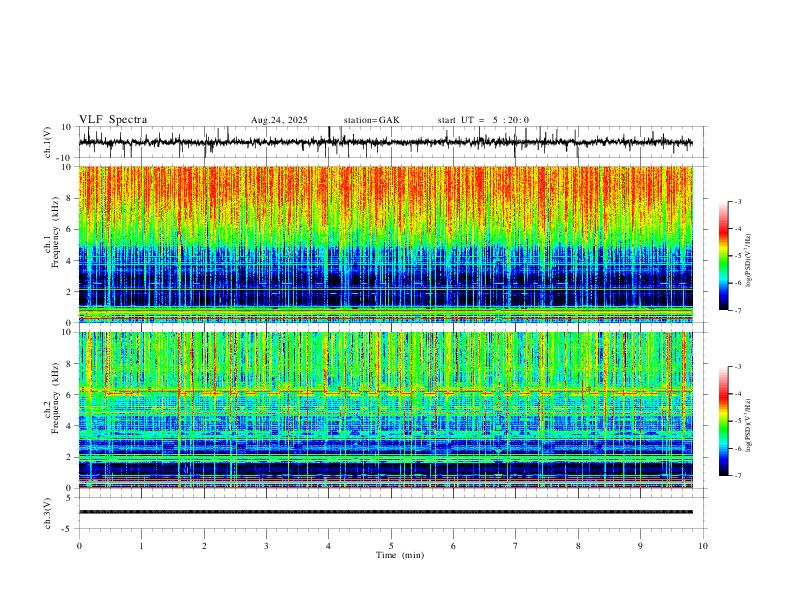Click the log(PSD) label beside ch.2 color bar
The image size is (792, 612).
(748, 426)
